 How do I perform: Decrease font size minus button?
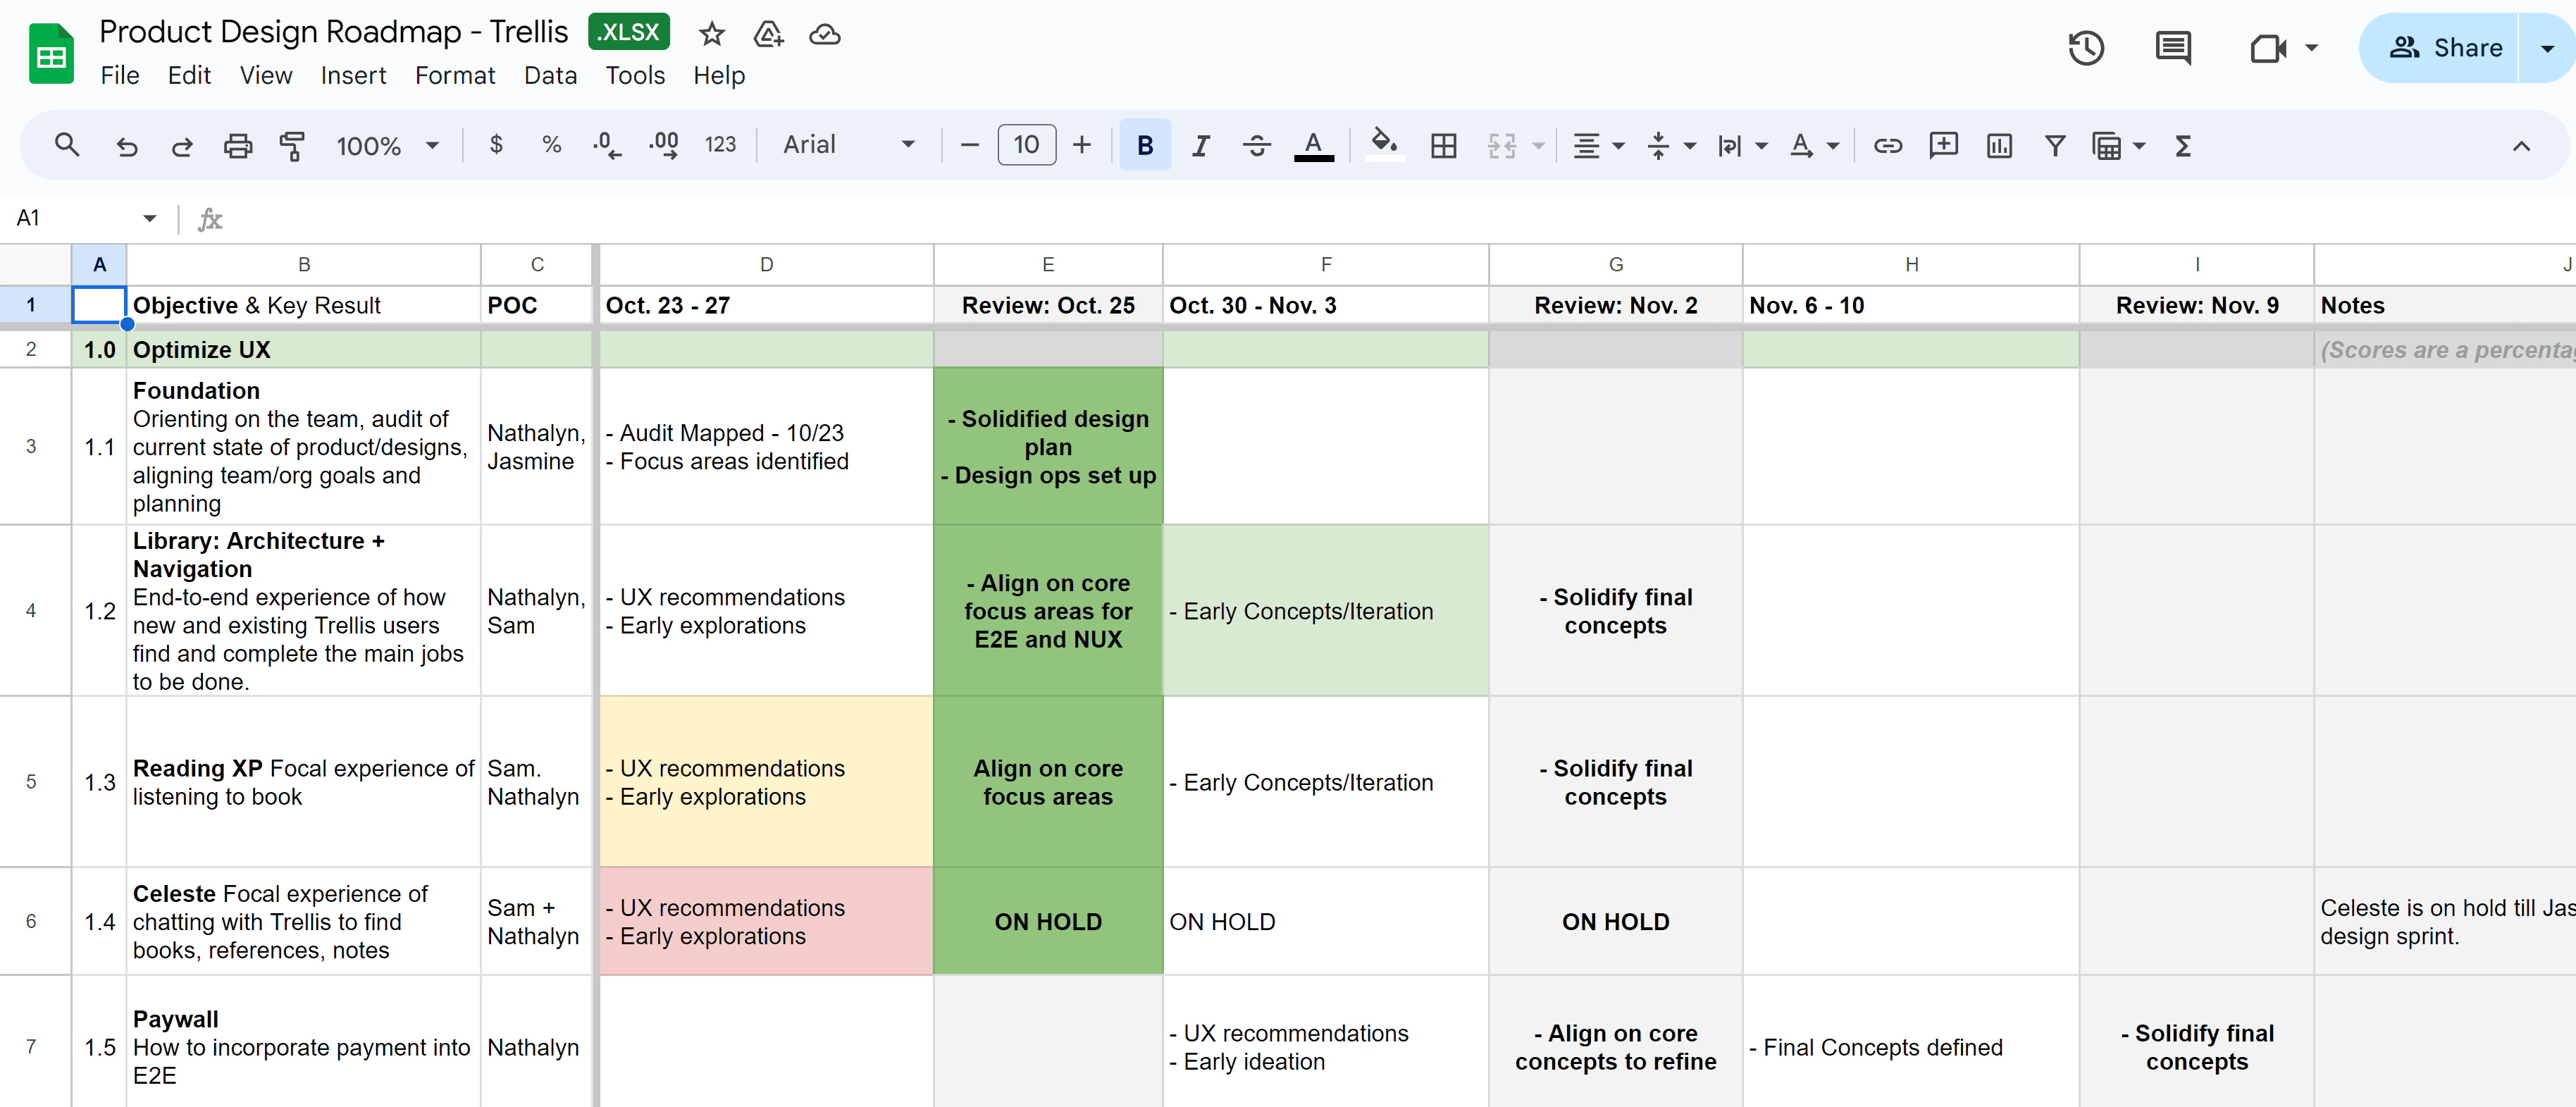[x=969, y=146]
